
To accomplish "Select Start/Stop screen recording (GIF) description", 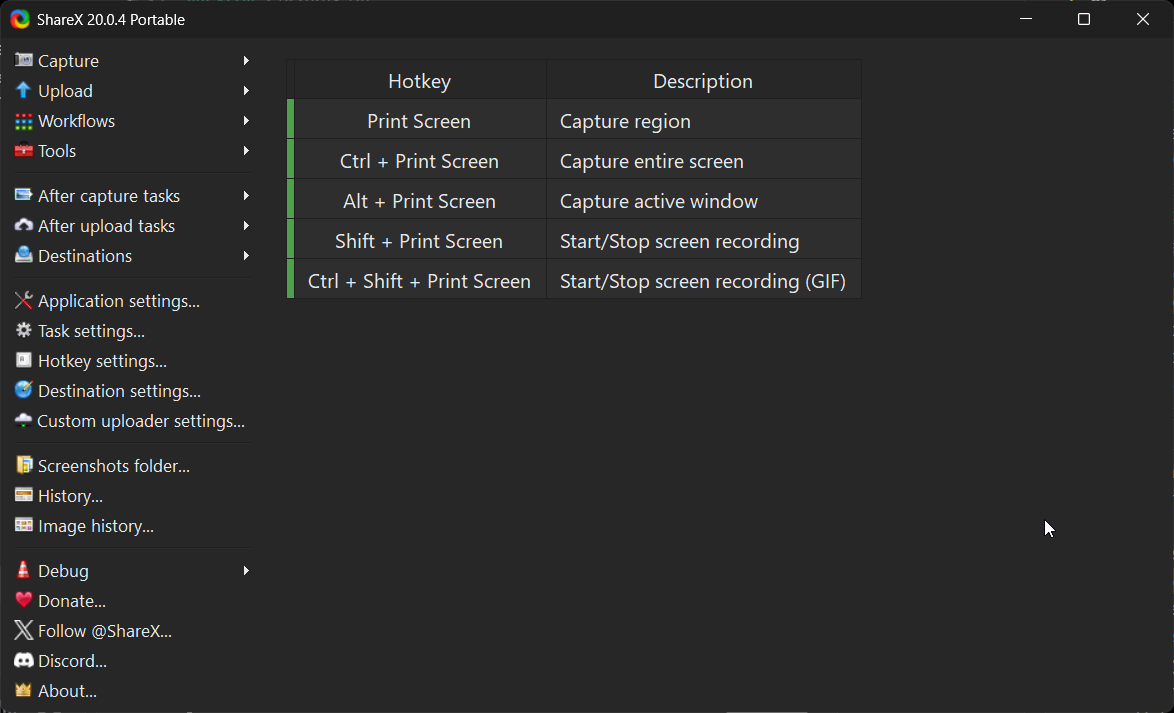I will click(x=703, y=281).
